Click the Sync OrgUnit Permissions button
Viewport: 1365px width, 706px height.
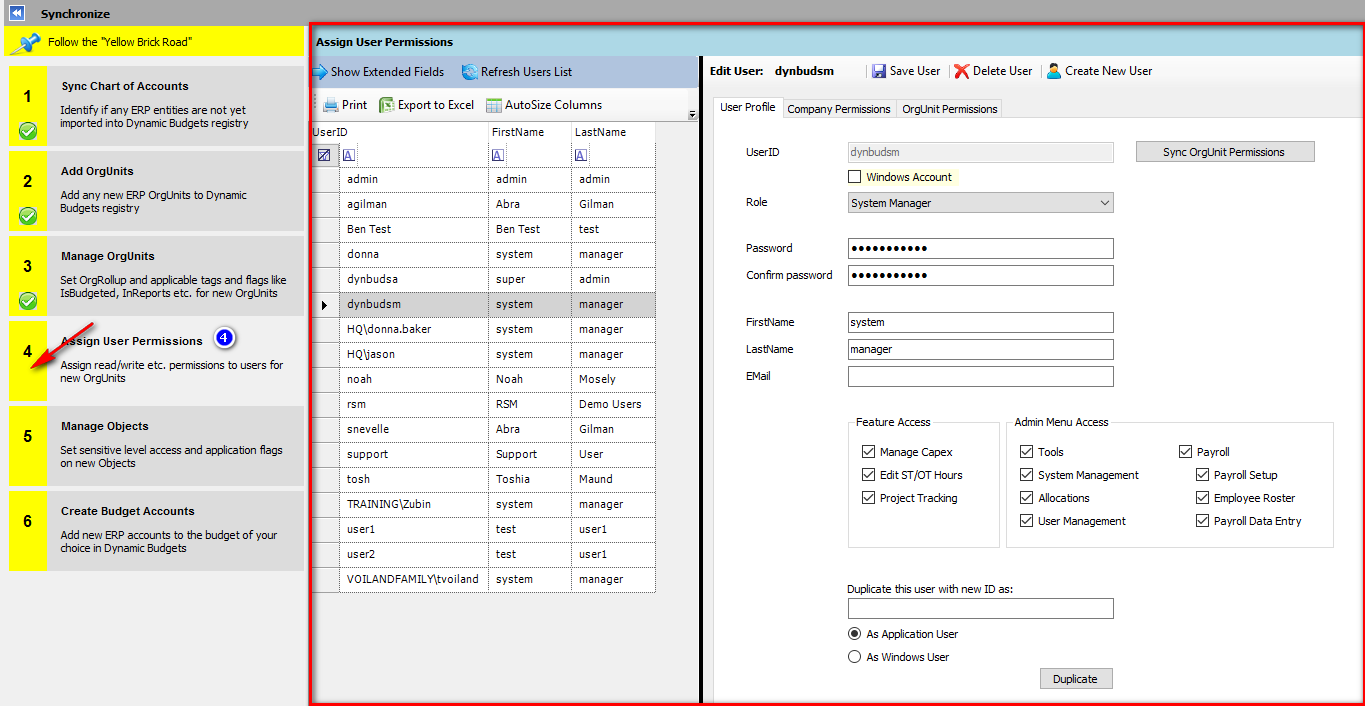click(x=1225, y=152)
